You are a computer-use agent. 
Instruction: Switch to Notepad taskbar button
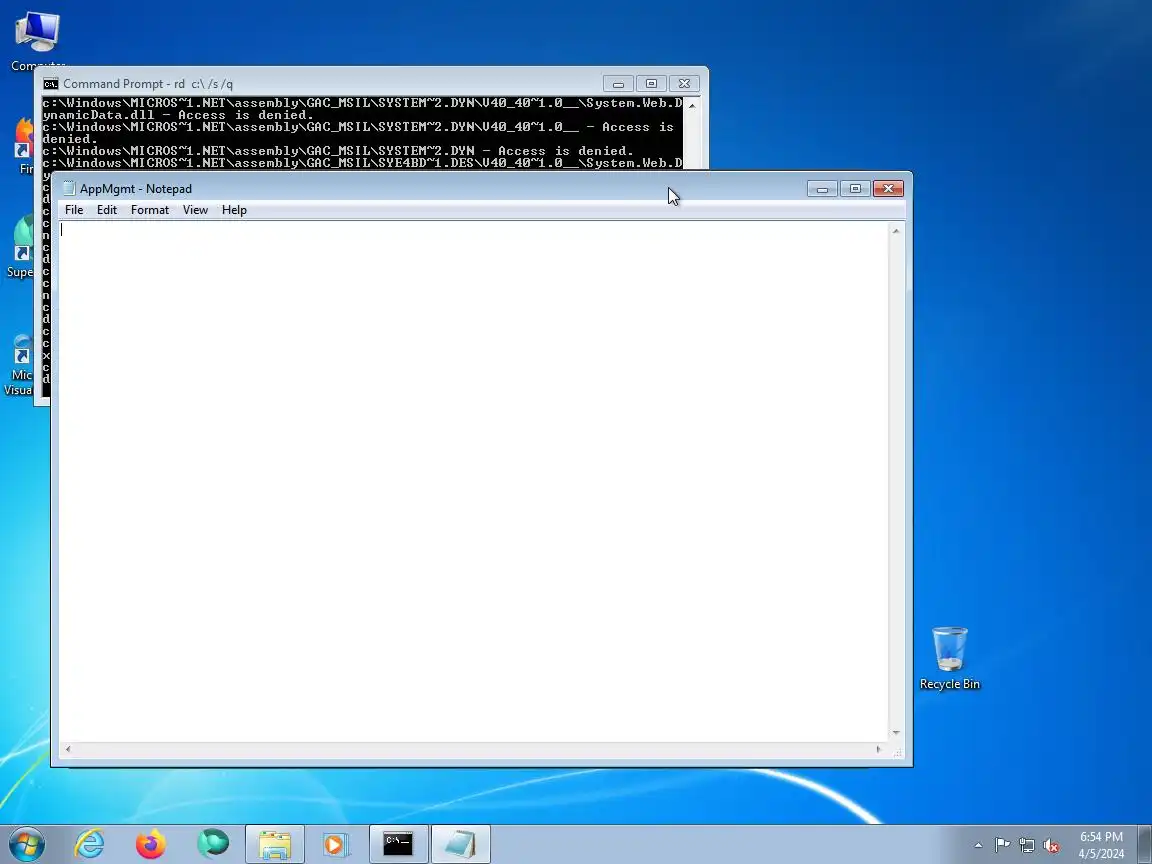coord(461,844)
